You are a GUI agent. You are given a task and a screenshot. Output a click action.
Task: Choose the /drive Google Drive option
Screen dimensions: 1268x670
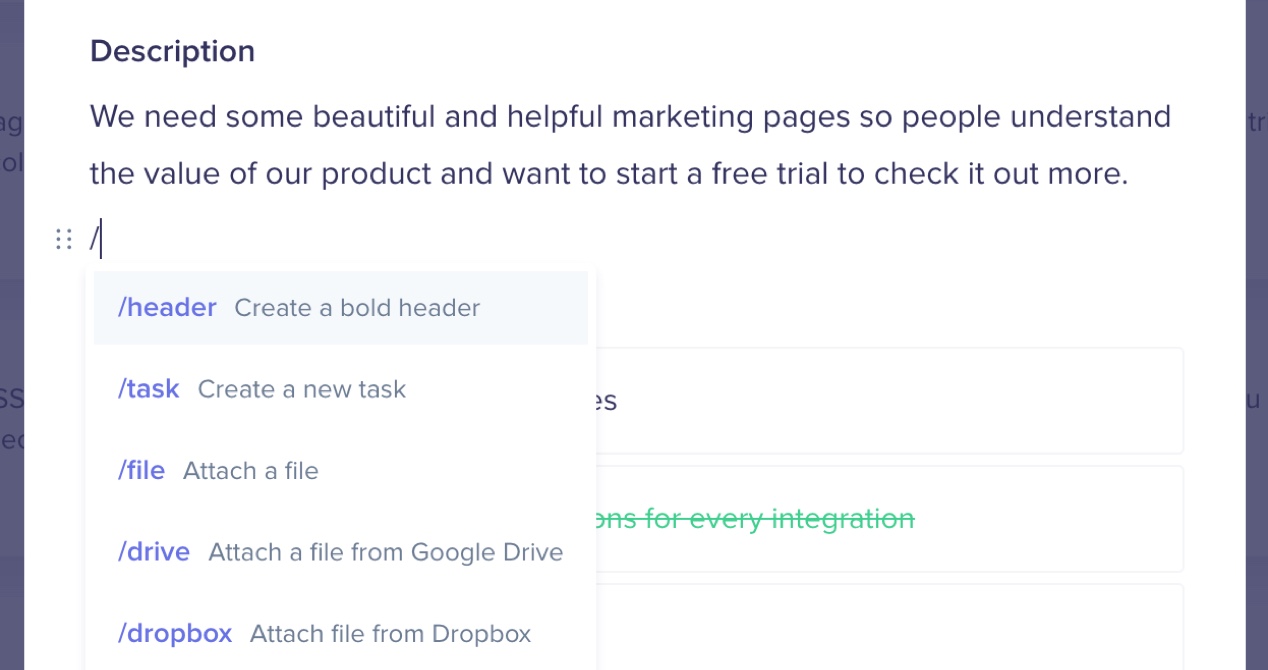click(154, 552)
